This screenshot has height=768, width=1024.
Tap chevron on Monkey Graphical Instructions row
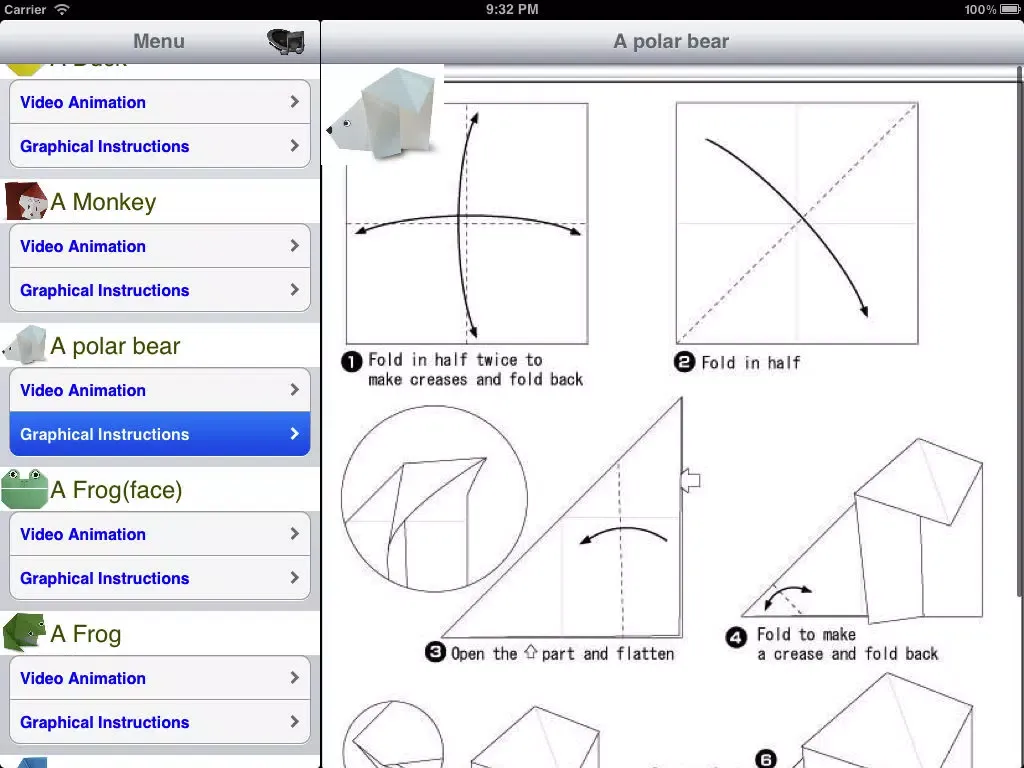(x=295, y=289)
